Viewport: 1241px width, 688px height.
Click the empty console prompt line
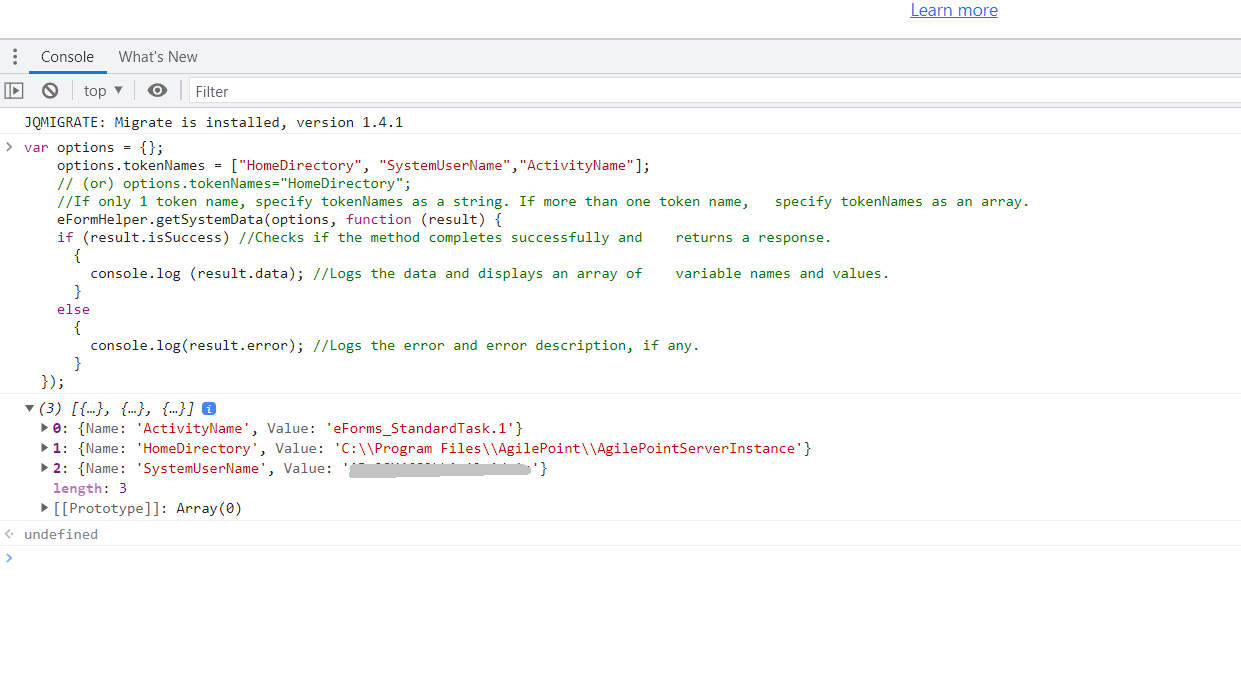[x=600, y=558]
